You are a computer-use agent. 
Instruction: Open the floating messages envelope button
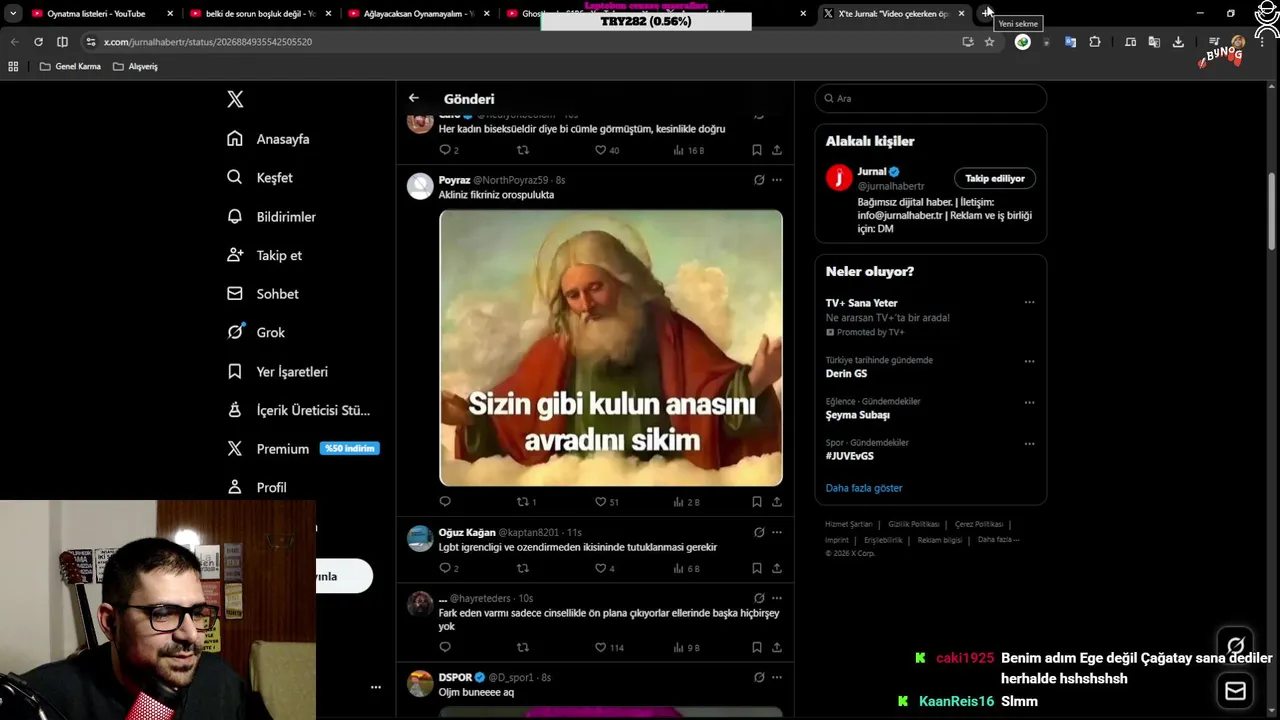[1235, 691]
